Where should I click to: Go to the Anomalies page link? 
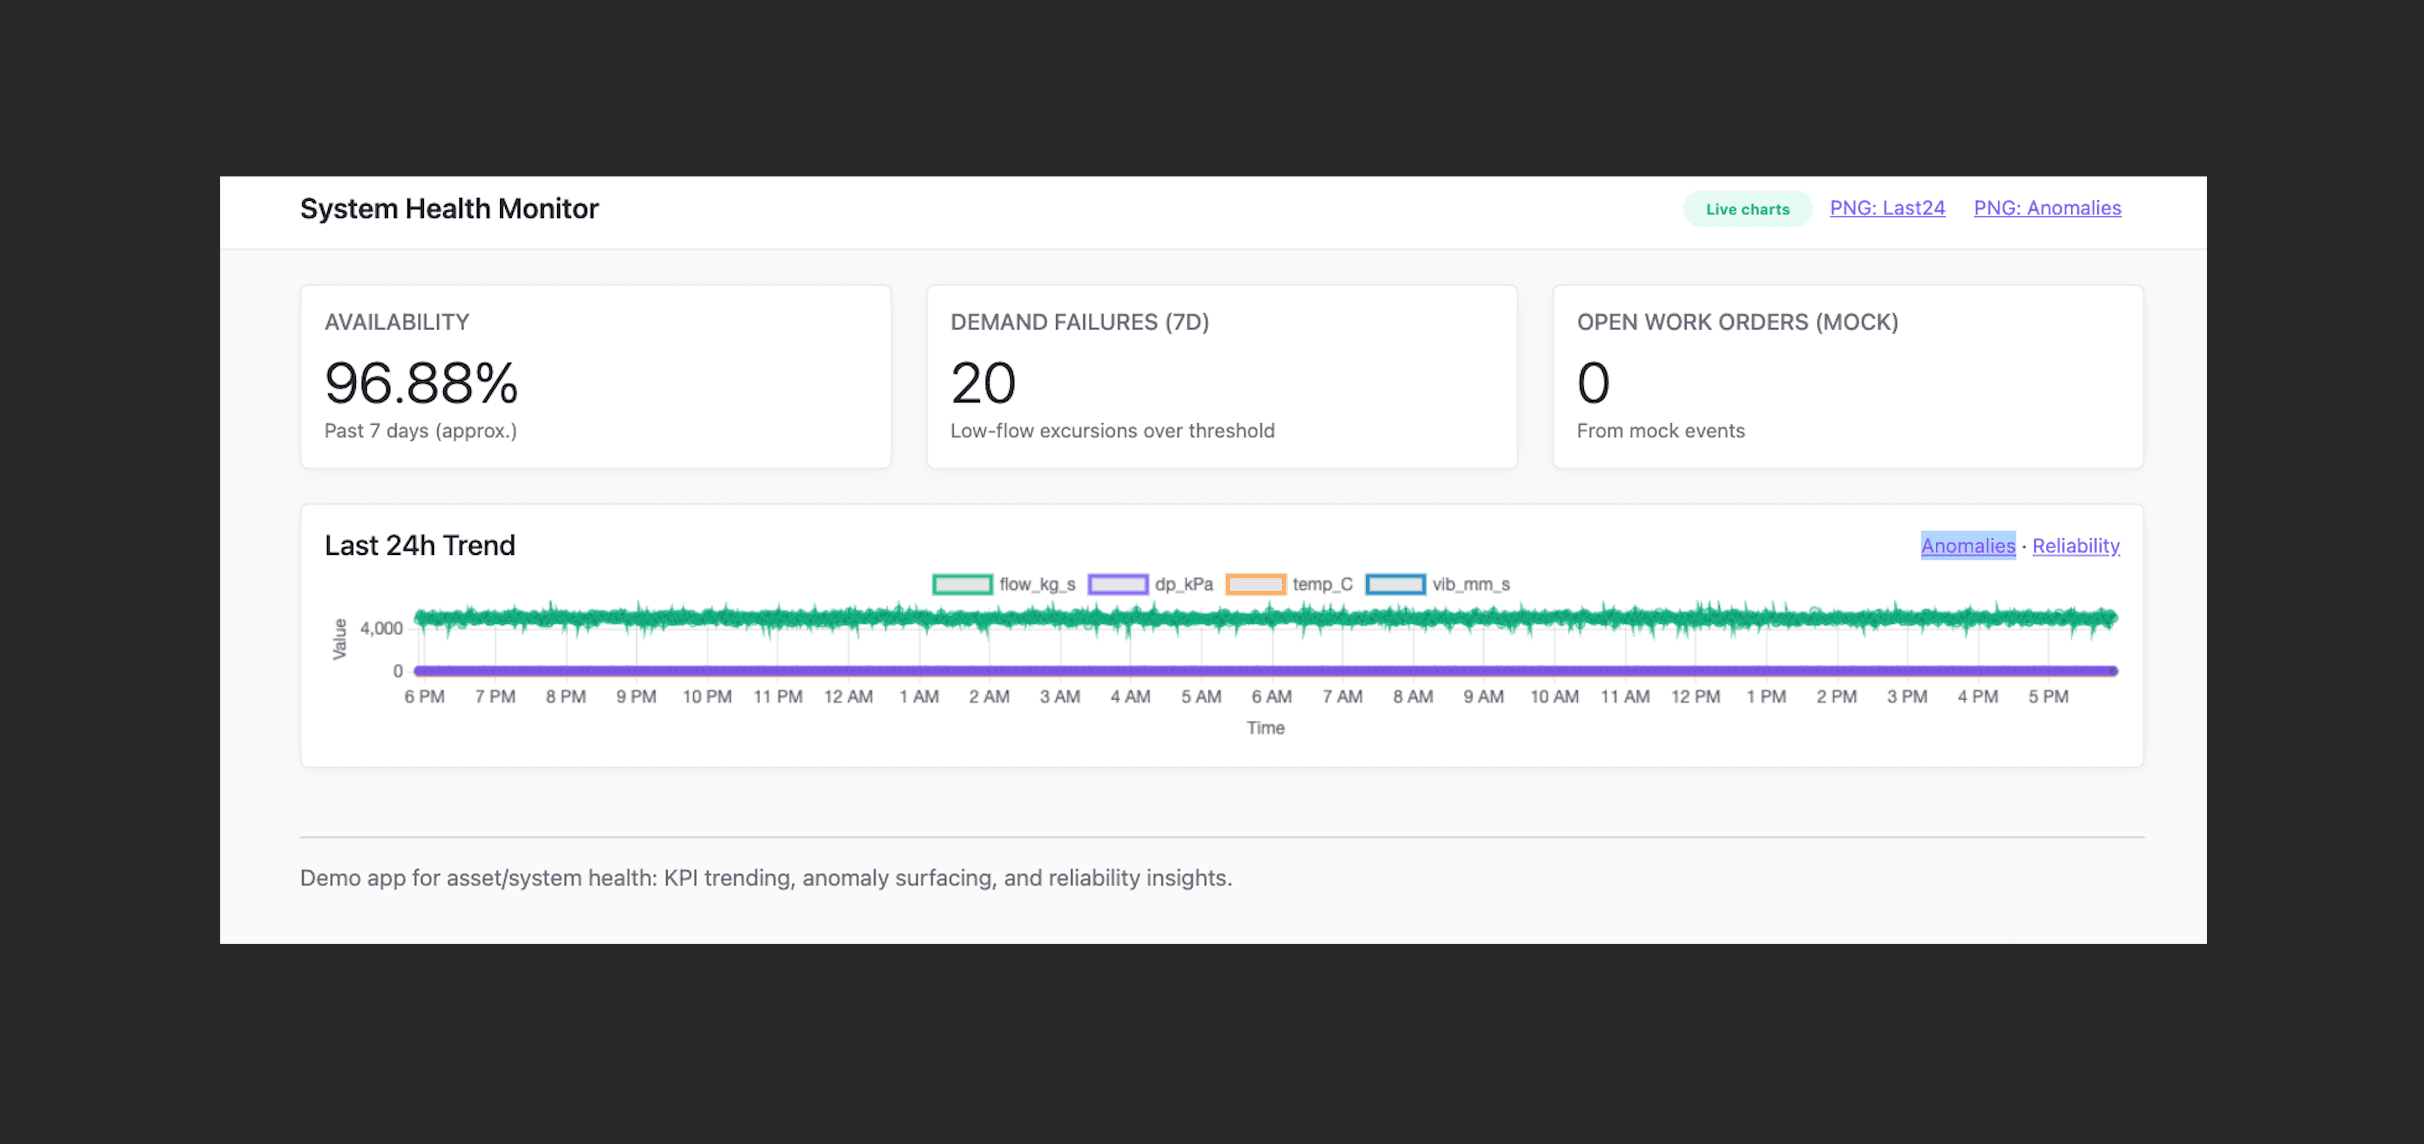click(x=1967, y=546)
